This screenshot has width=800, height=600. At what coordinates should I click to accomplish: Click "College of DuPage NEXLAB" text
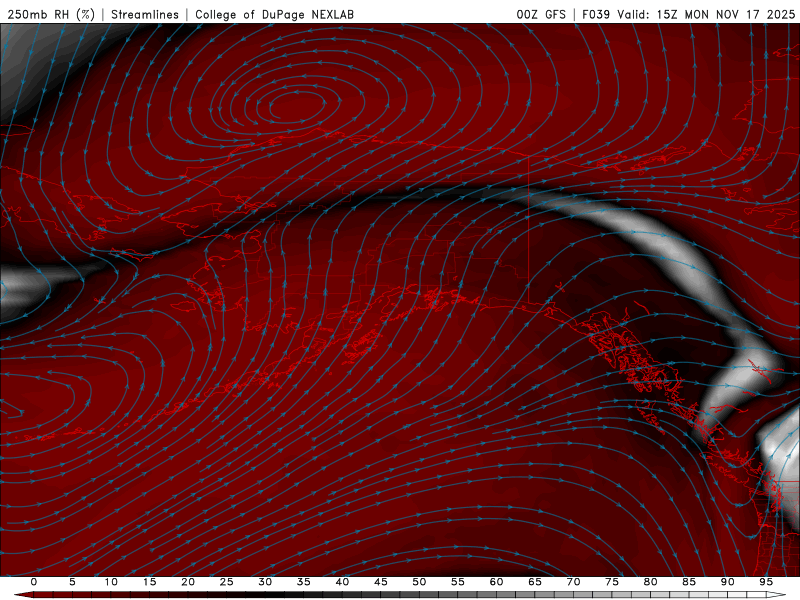pos(274,14)
